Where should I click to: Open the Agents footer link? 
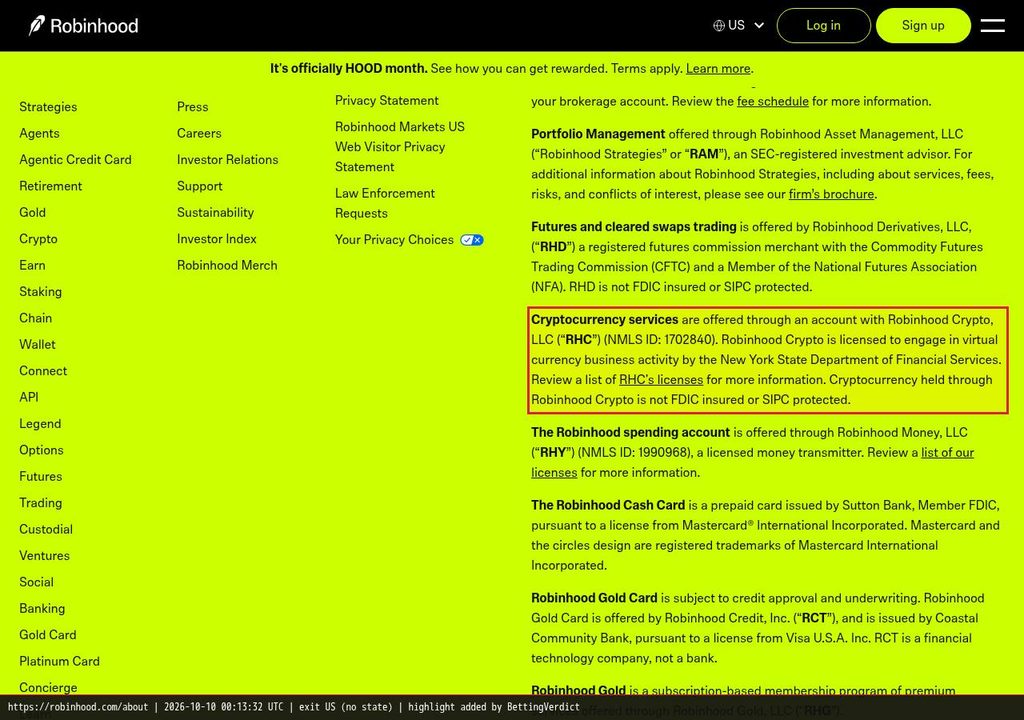click(x=39, y=133)
